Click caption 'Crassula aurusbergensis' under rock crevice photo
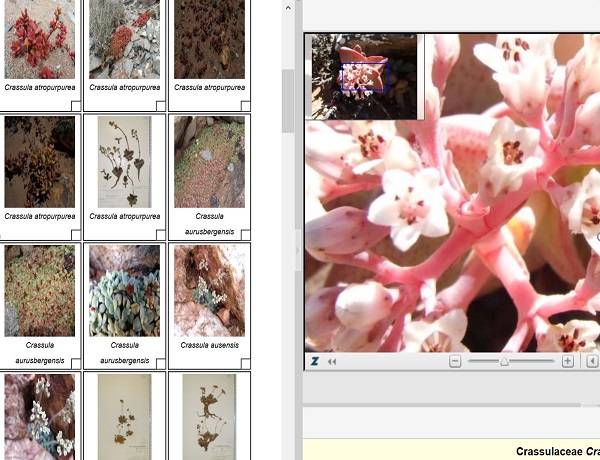The width and height of the screenshot is (600, 460). (x=210, y=224)
